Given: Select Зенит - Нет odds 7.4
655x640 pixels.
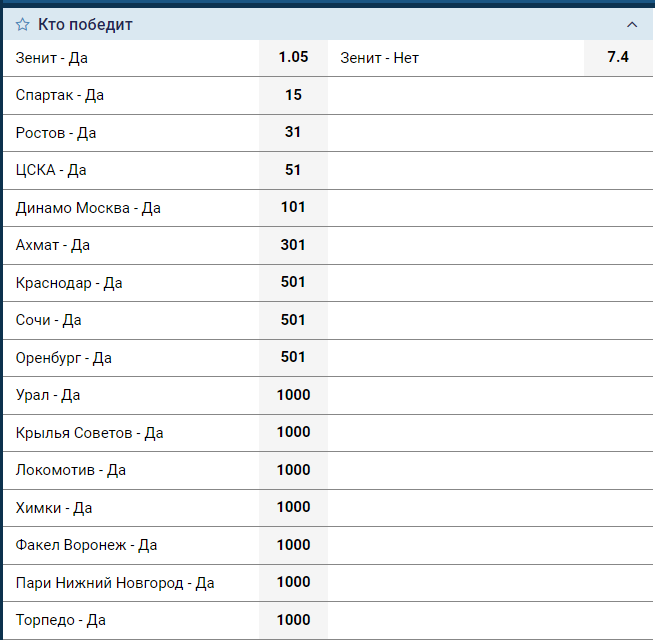Looking at the screenshot, I should tap(618, 58).
